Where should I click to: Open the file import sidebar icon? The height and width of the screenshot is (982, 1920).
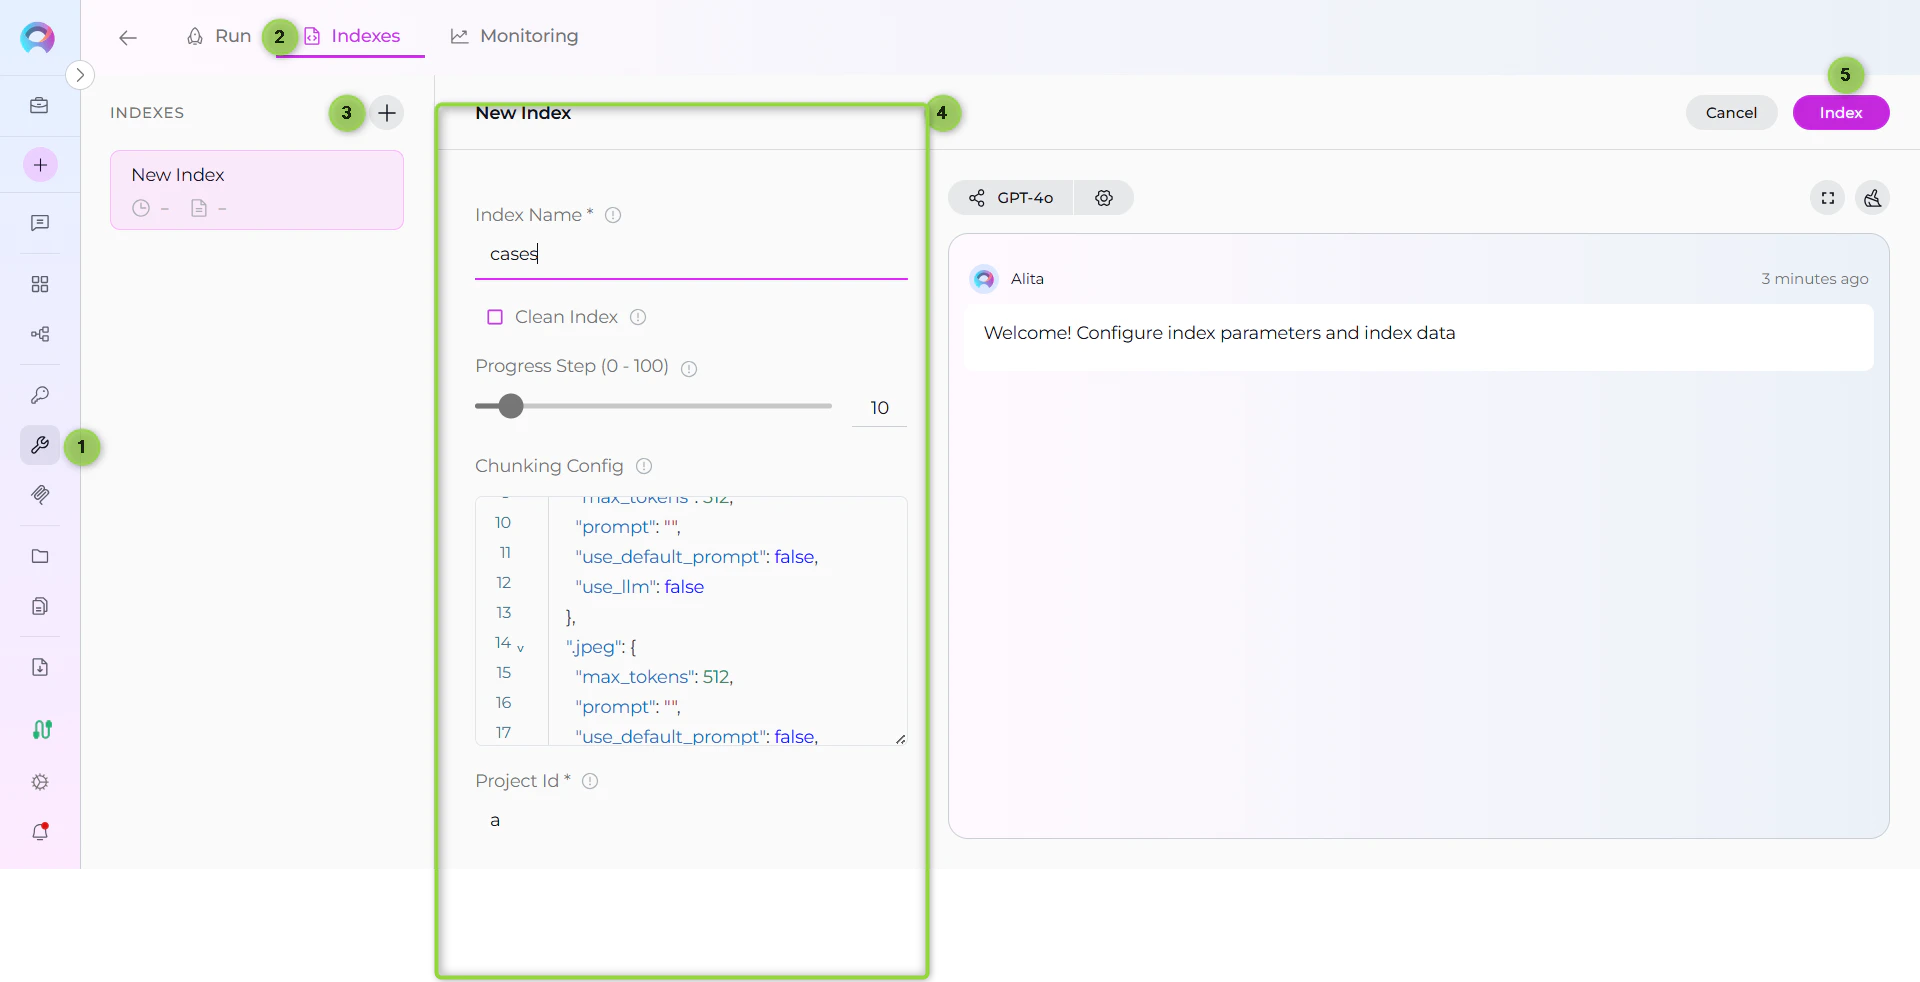tap(40, 668)
